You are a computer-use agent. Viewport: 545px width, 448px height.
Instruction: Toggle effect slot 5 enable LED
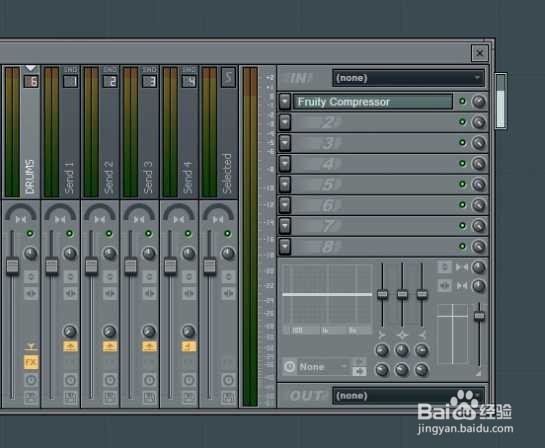coord(462,184)
